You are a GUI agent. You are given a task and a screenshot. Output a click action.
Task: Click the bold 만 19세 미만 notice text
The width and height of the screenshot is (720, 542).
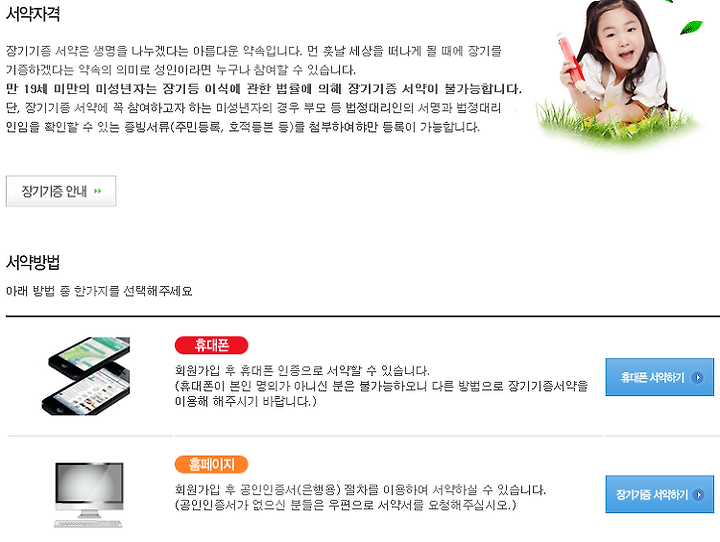(264, 89)
